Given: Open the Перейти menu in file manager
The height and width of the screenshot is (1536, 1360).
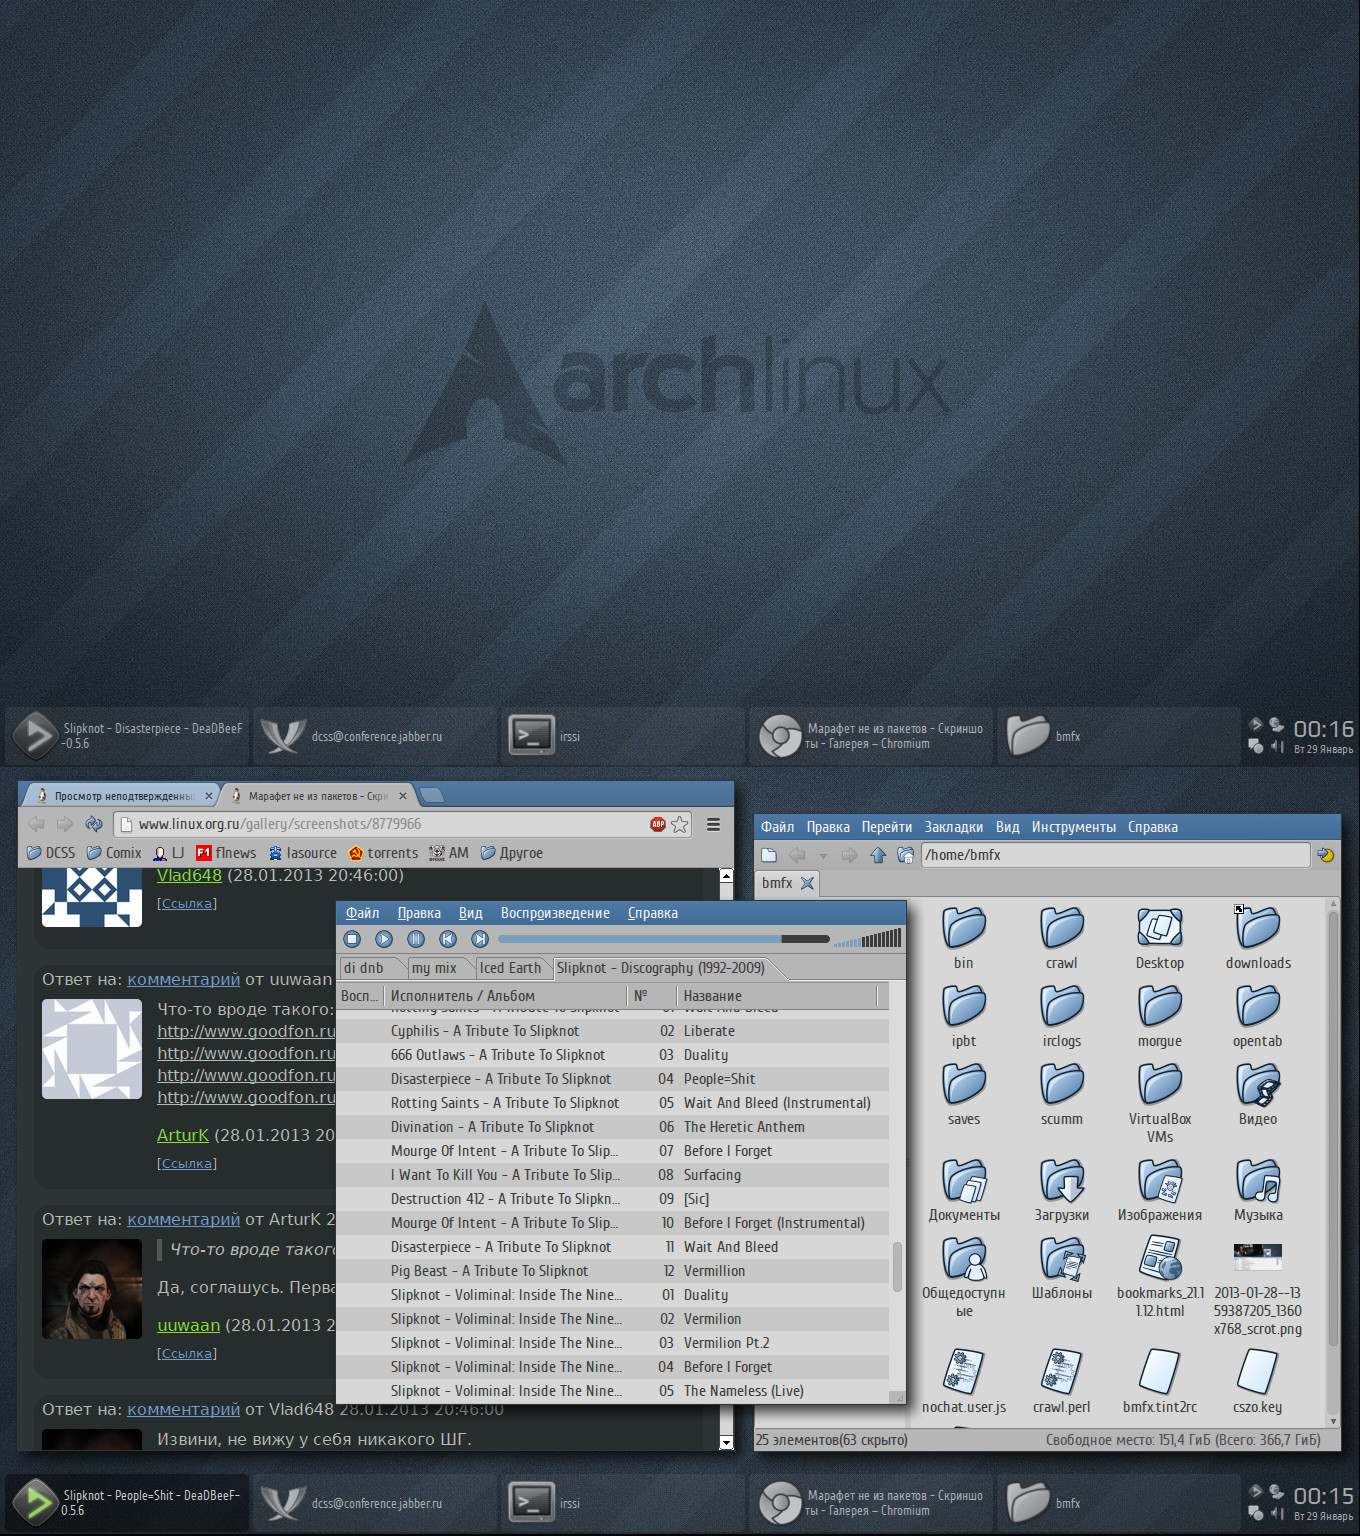Looking at the screenshot, I should click(887, 827).
